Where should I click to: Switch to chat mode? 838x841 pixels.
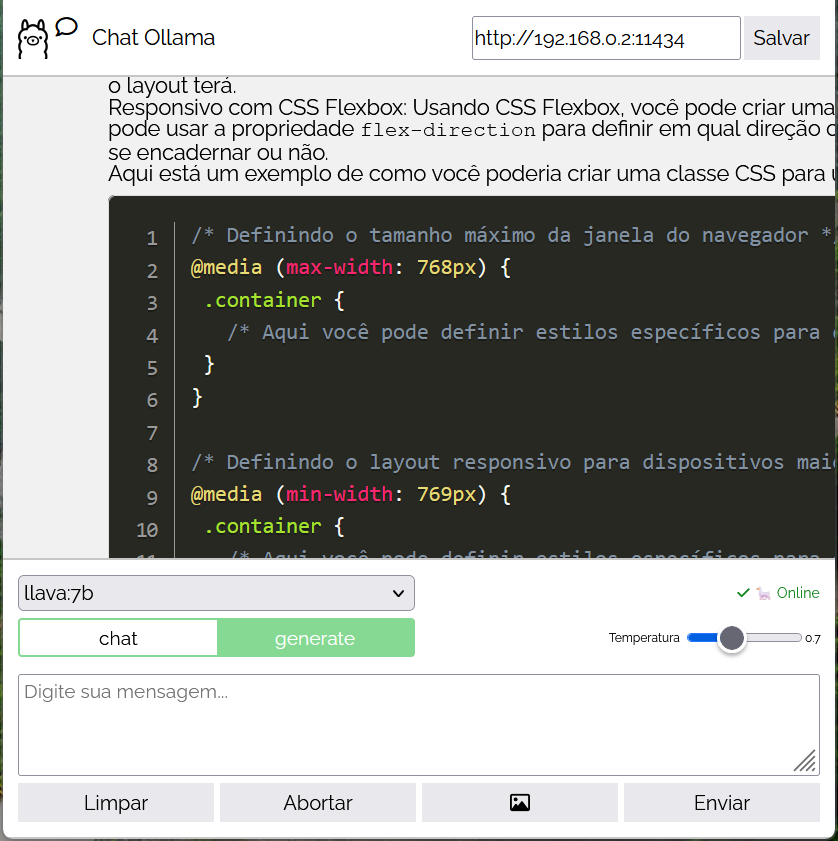(118, 638)
